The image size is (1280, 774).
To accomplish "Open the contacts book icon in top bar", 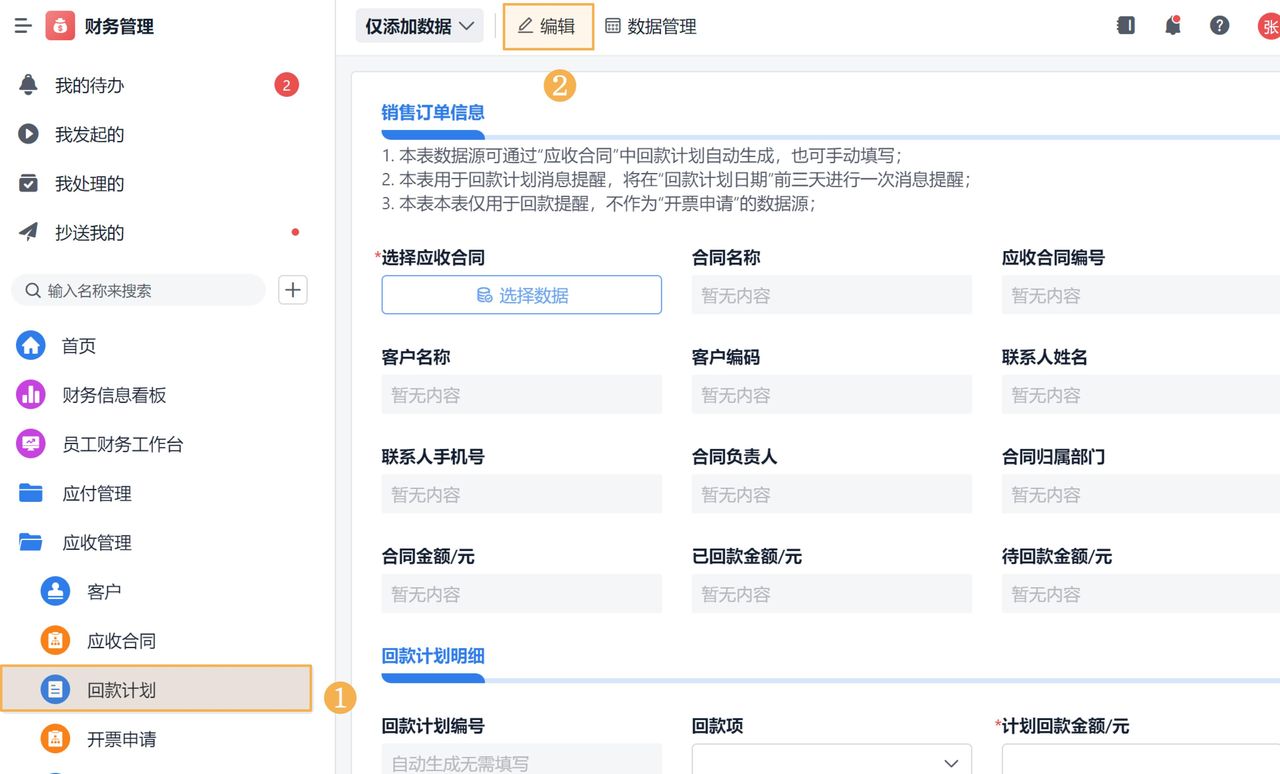I will pos(1125,25).
